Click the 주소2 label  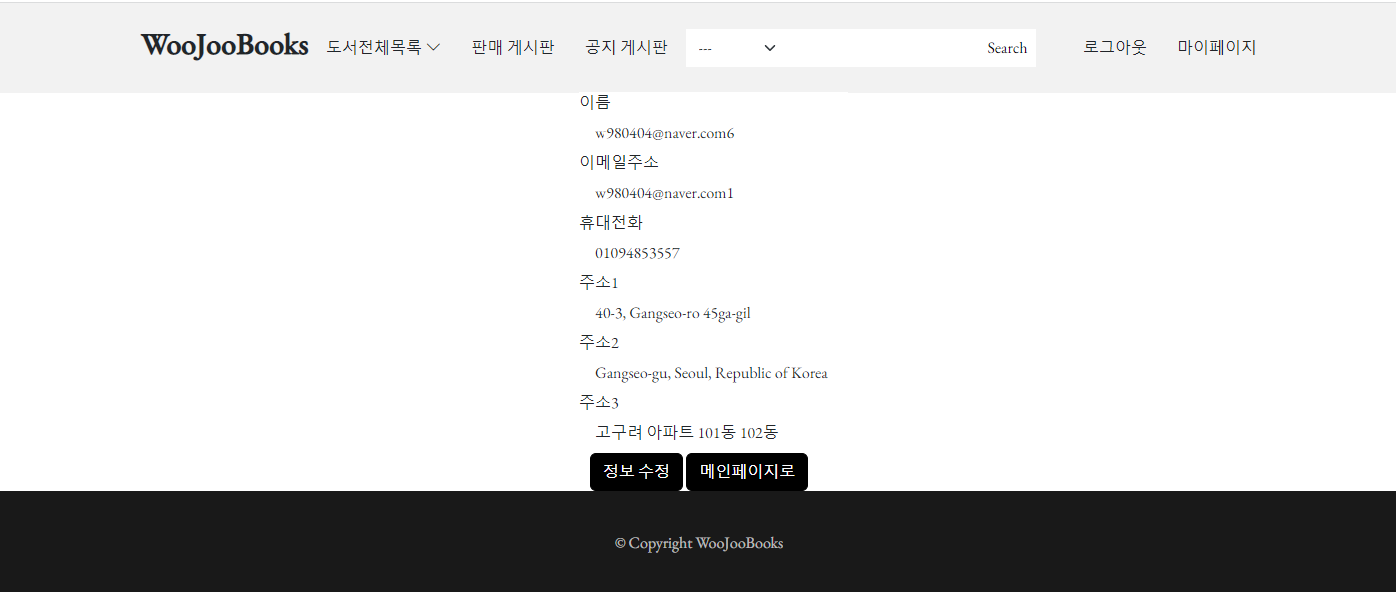click(x=599, y=342)
